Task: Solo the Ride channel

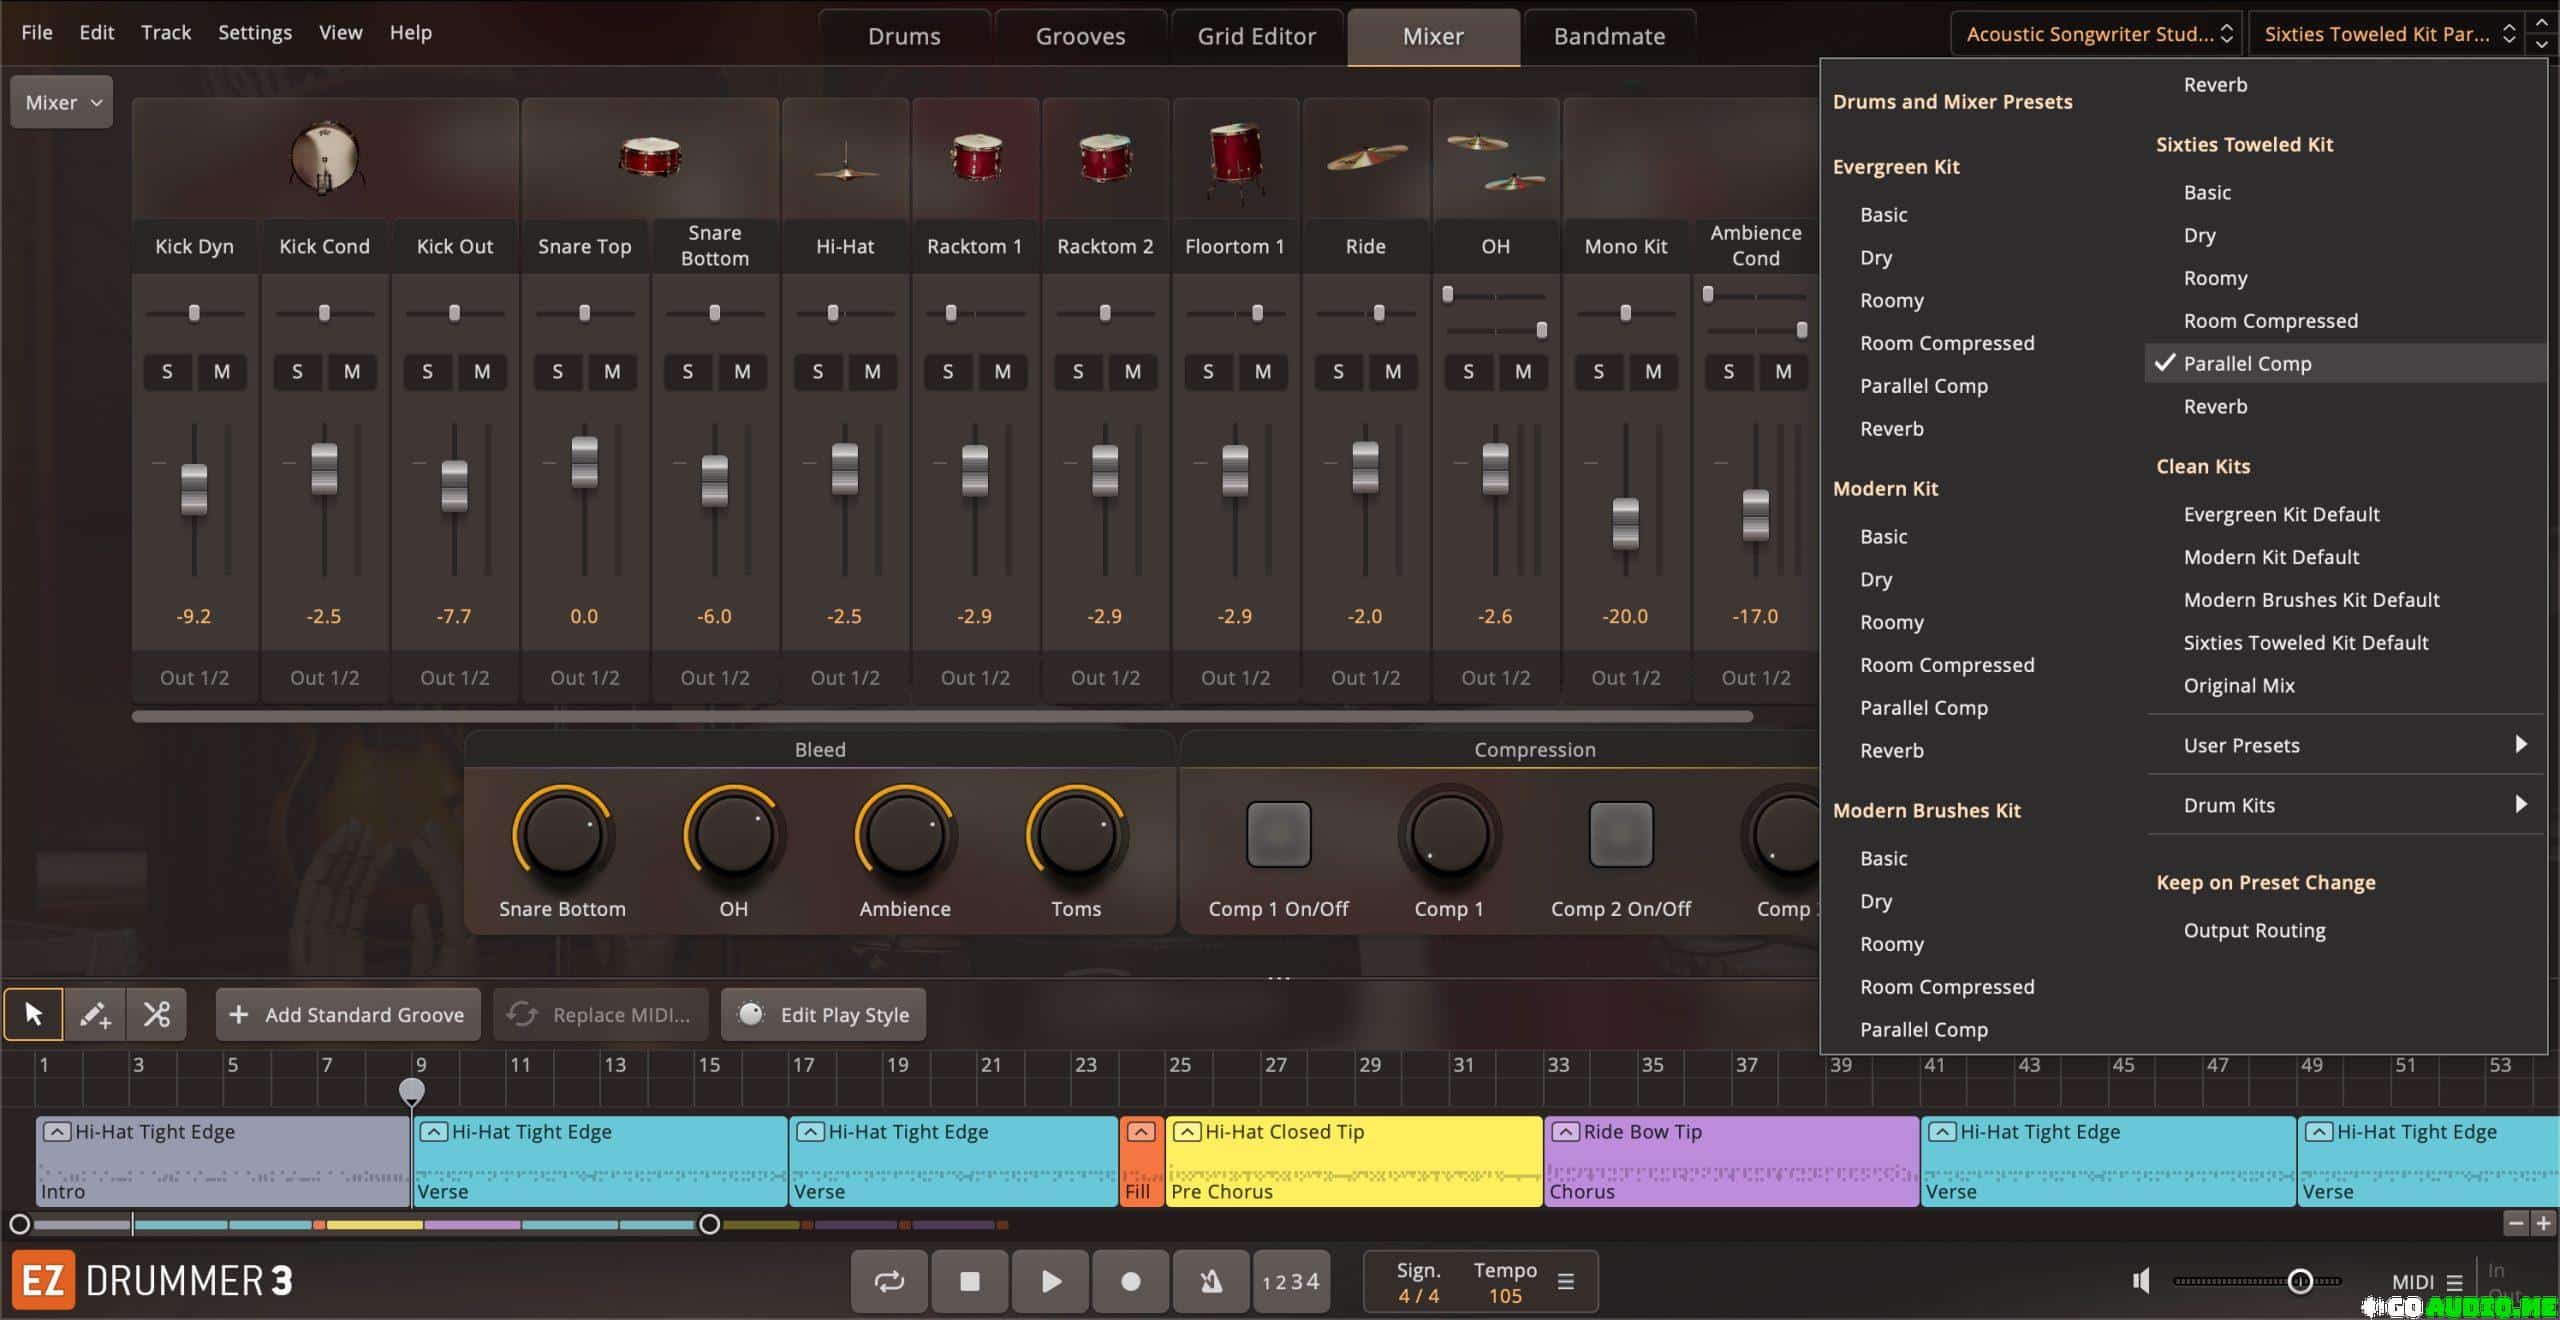Action: pyautogui.click(x=1338, y=371)
